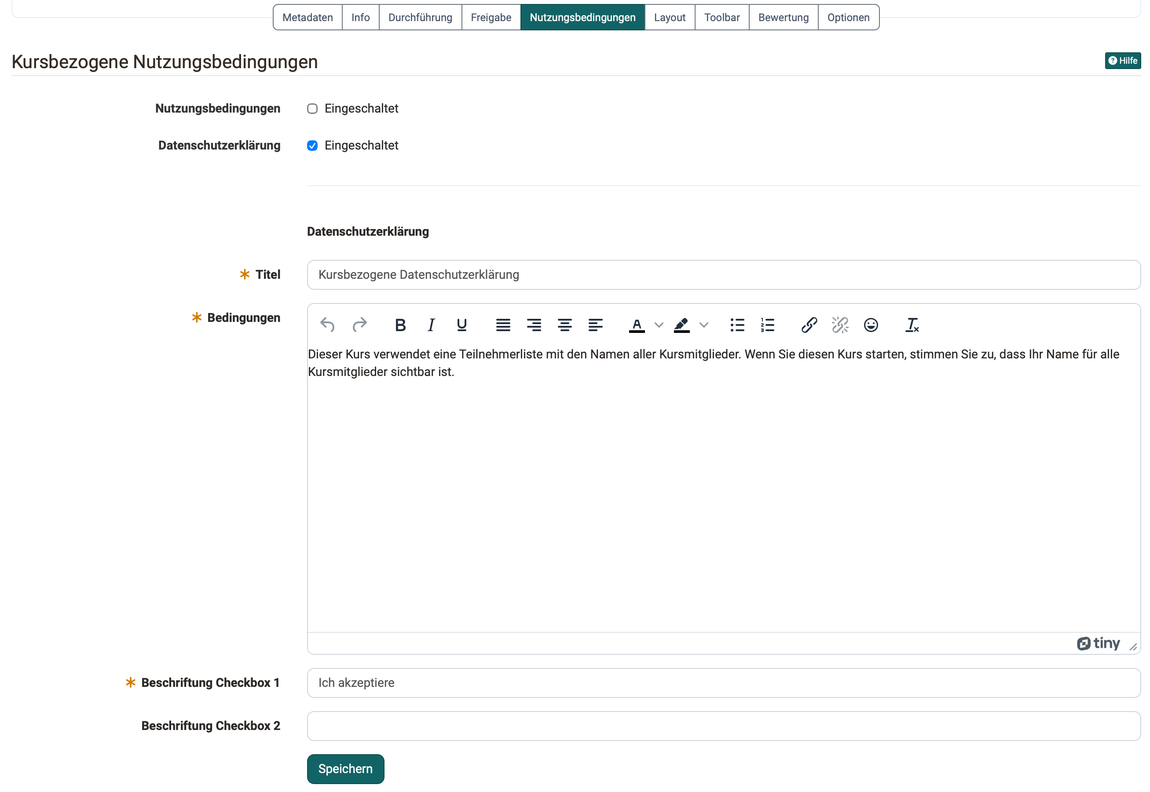Select the Nutzungsbedingungen tab
This screenshot has height=792, width=1150.
click(x=582, y=18)
